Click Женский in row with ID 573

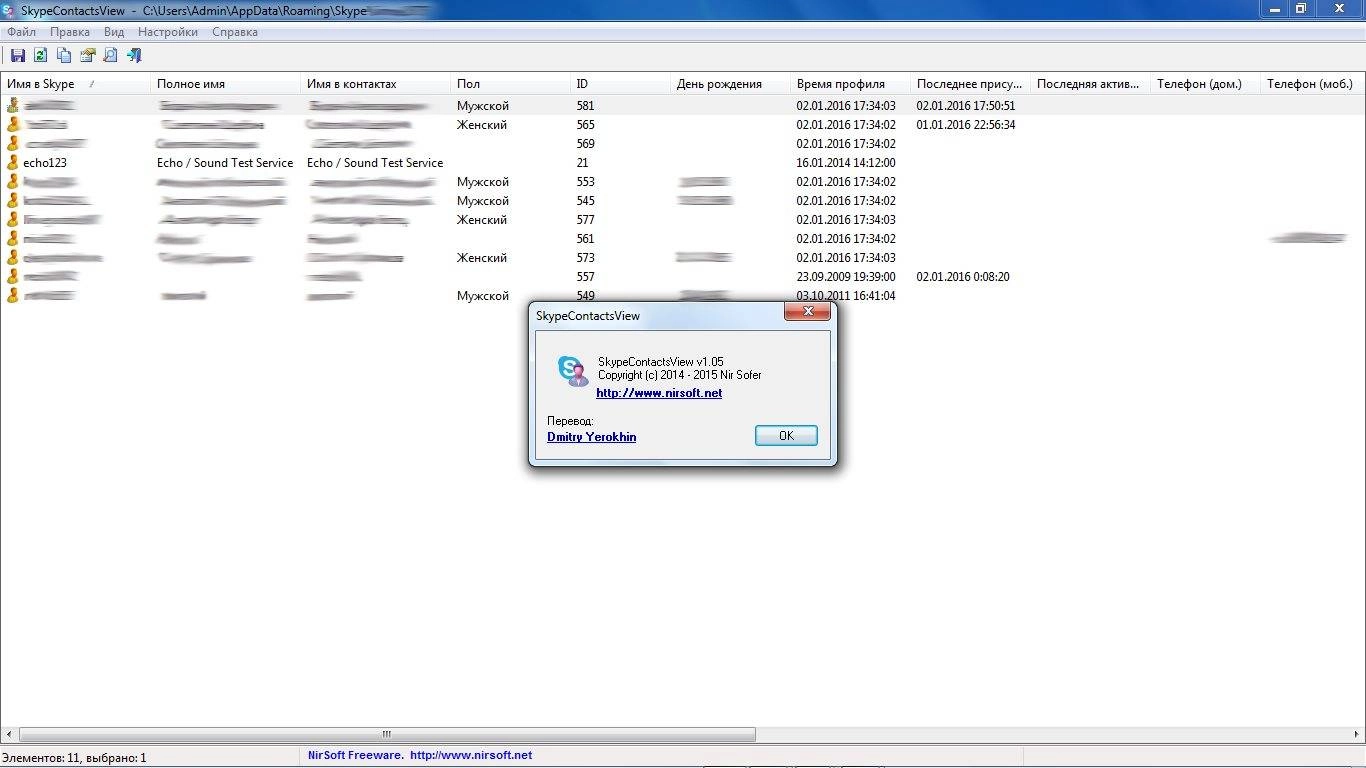click(x=482, y=257)
